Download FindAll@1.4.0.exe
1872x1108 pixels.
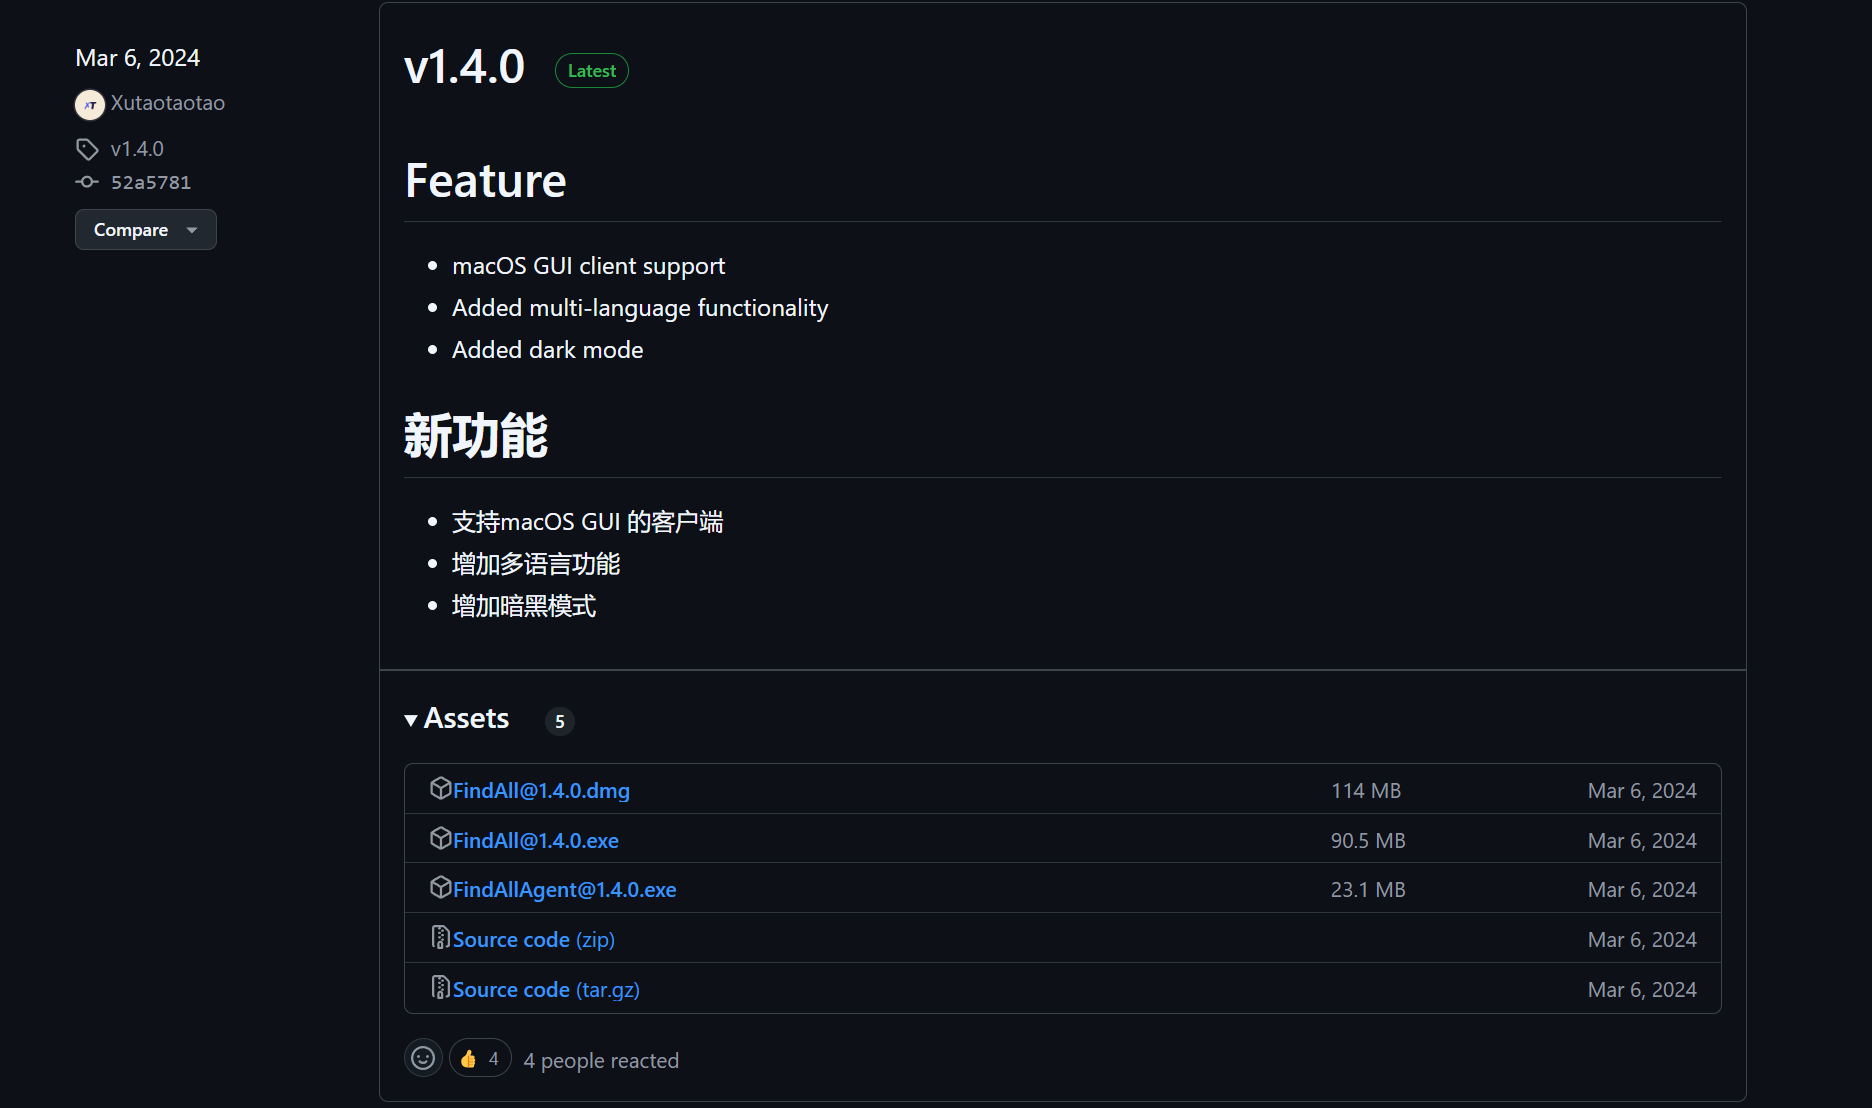[x=536, y=841]
